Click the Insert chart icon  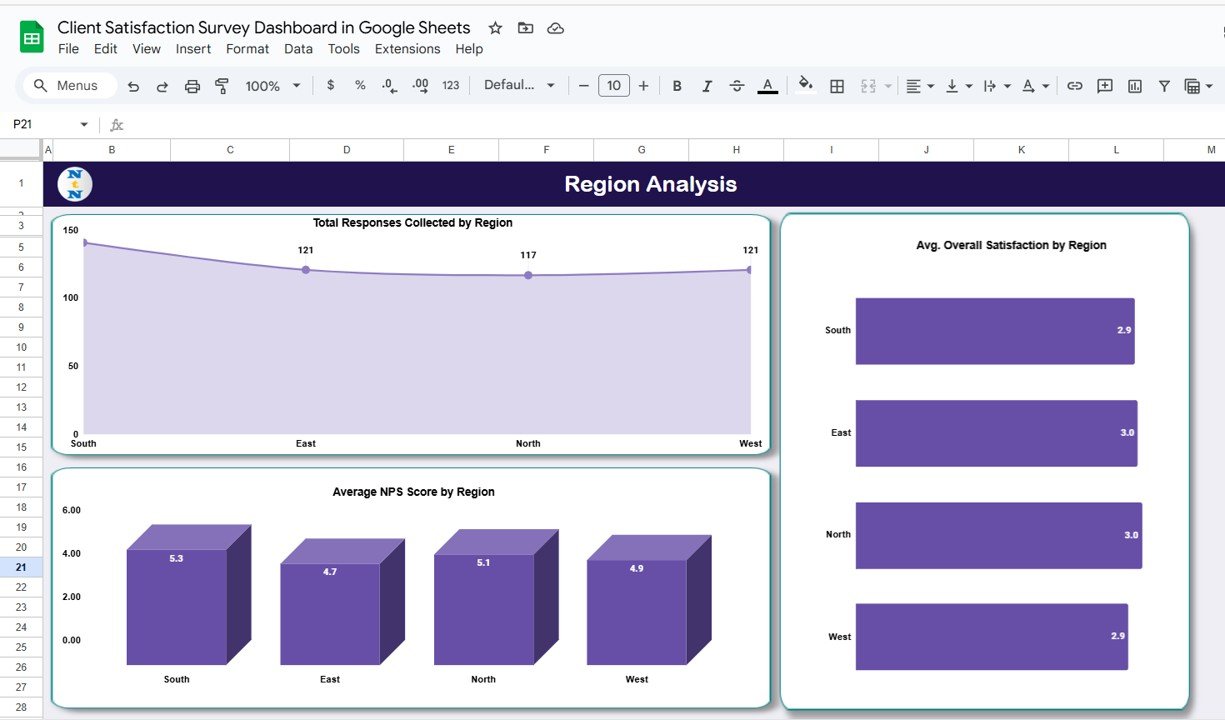point(1134,86)
